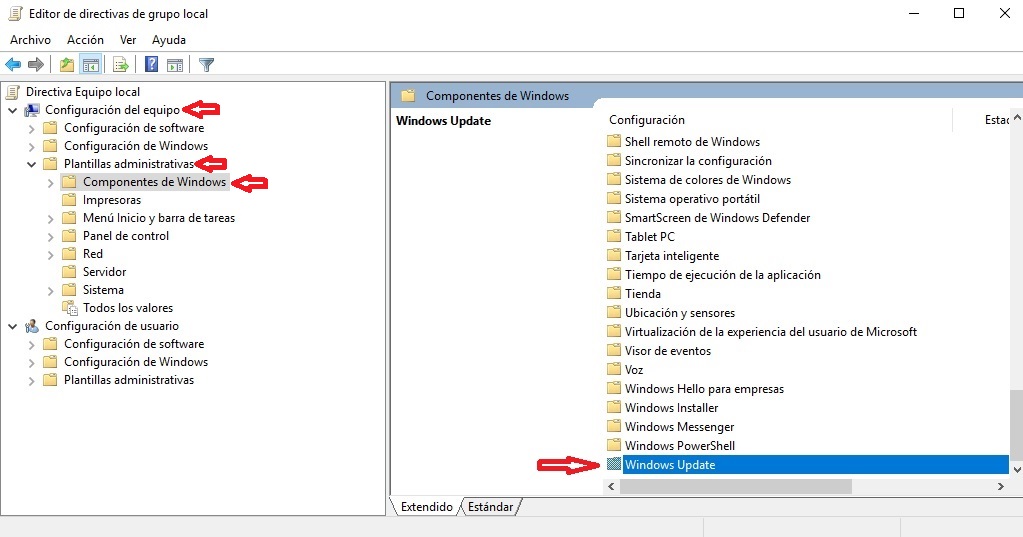
Task: Click the vertical scrollbar thumb in list
Action: [x=1016, y=425]
